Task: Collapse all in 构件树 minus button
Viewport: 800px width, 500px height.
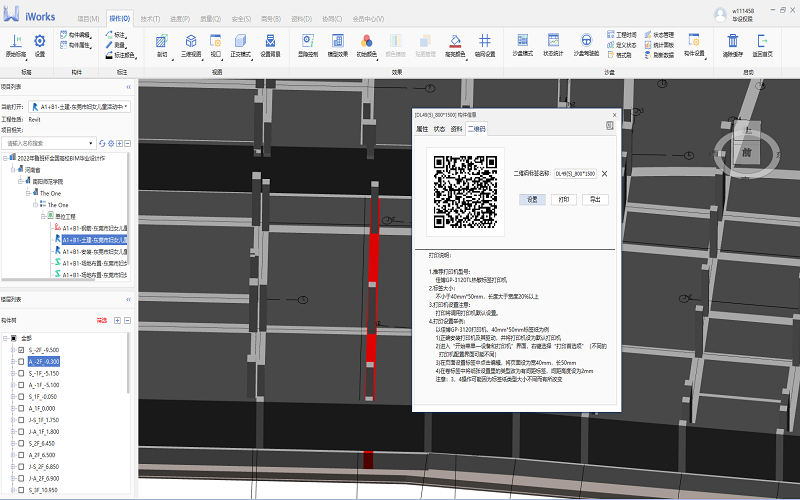Action: [128, 320]
